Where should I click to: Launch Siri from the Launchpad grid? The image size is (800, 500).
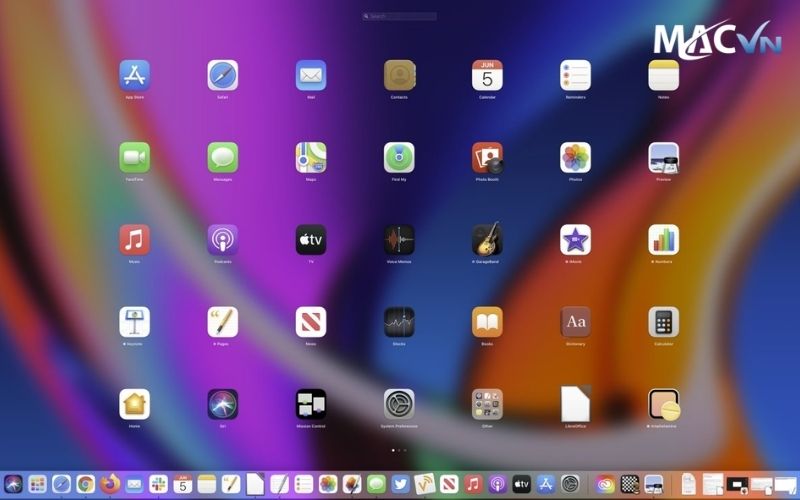point(223,404)
